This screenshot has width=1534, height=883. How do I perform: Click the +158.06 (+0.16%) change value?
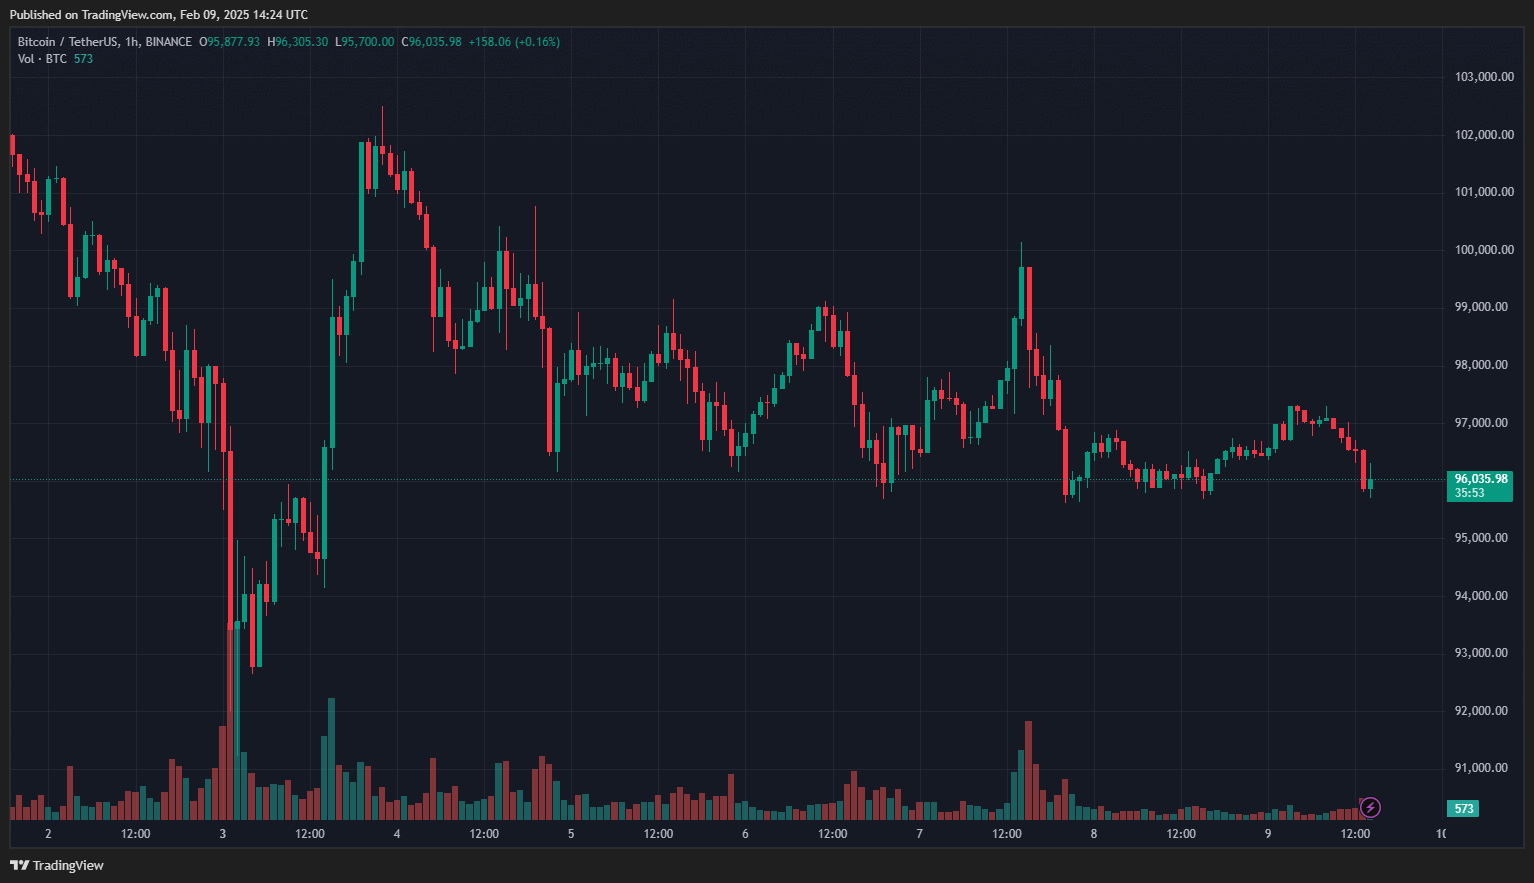514,42
